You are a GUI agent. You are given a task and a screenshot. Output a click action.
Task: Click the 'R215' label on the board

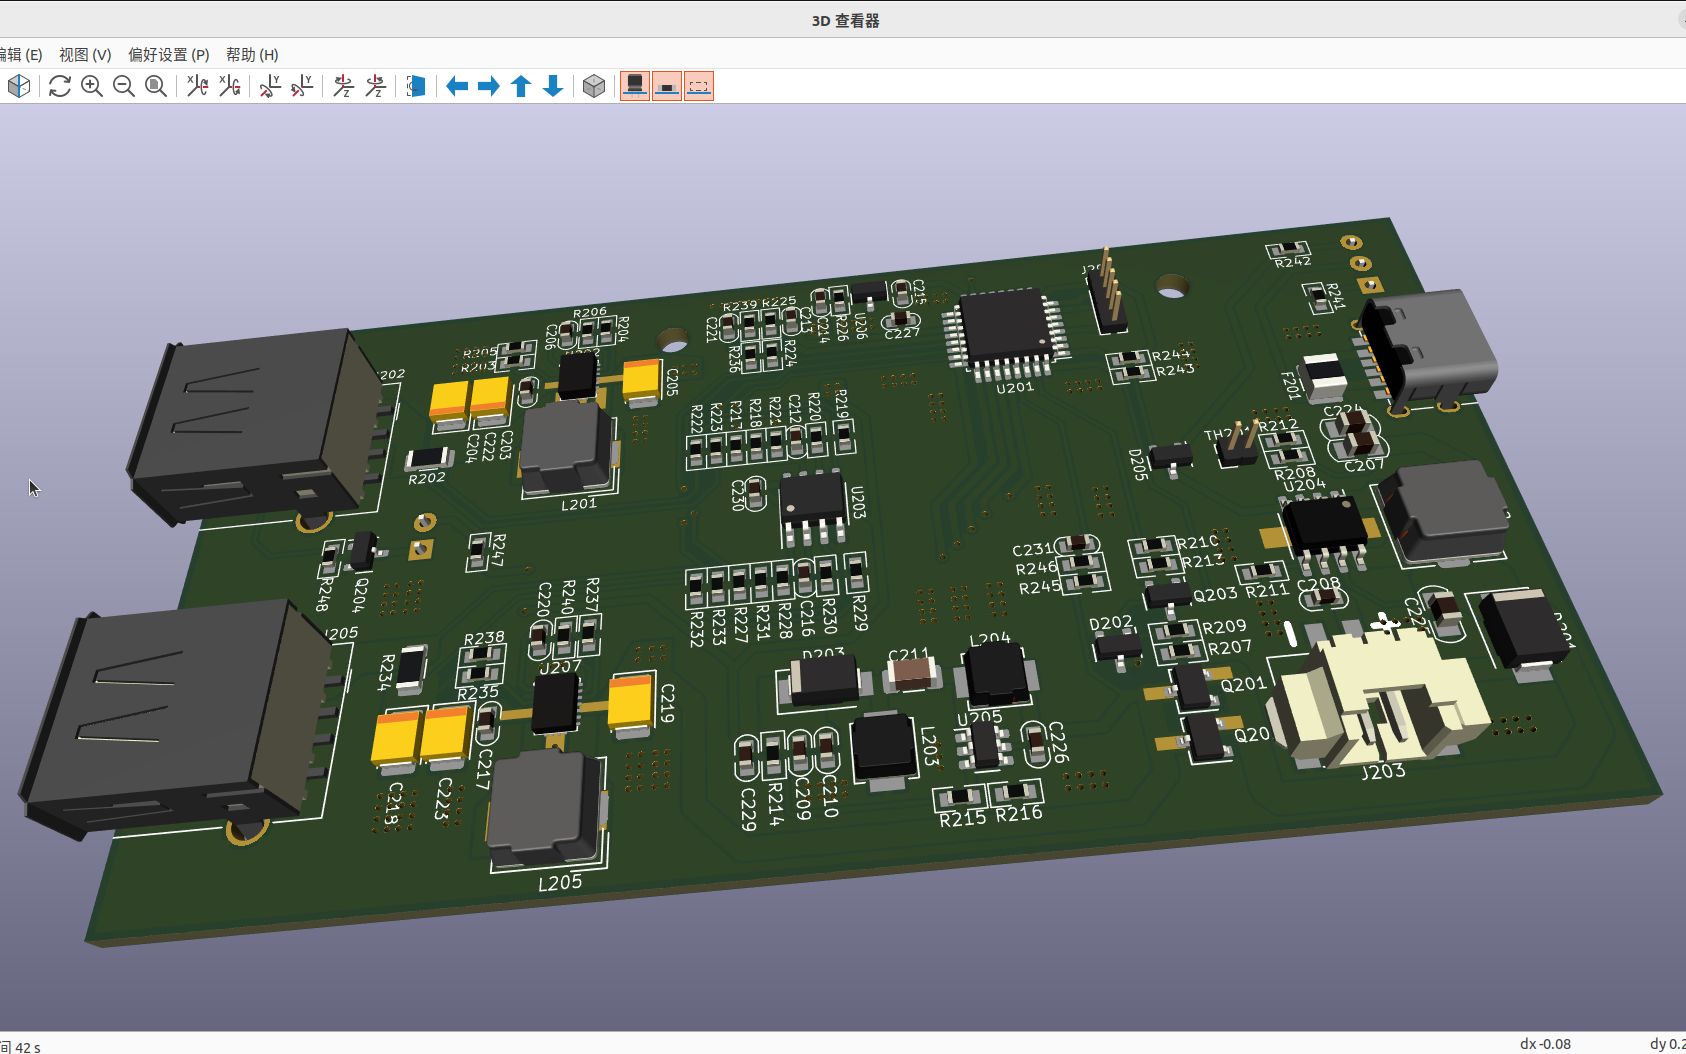(963, 818)
